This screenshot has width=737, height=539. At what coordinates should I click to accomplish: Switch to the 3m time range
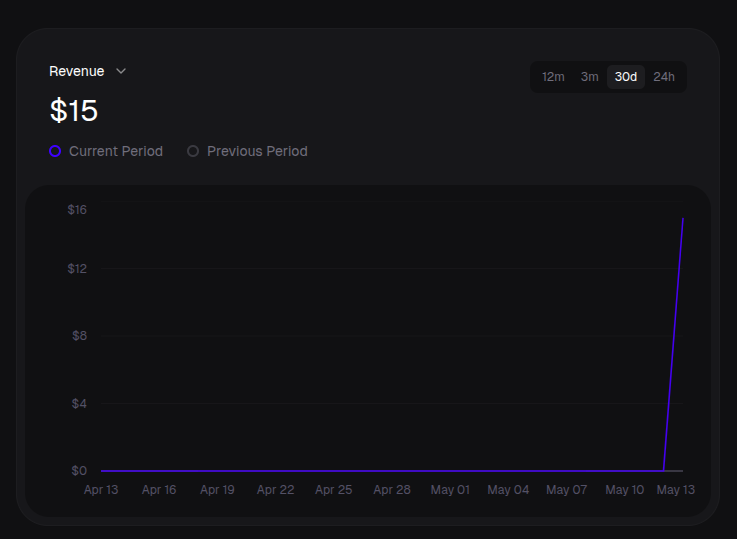click(x=589, y=77)
